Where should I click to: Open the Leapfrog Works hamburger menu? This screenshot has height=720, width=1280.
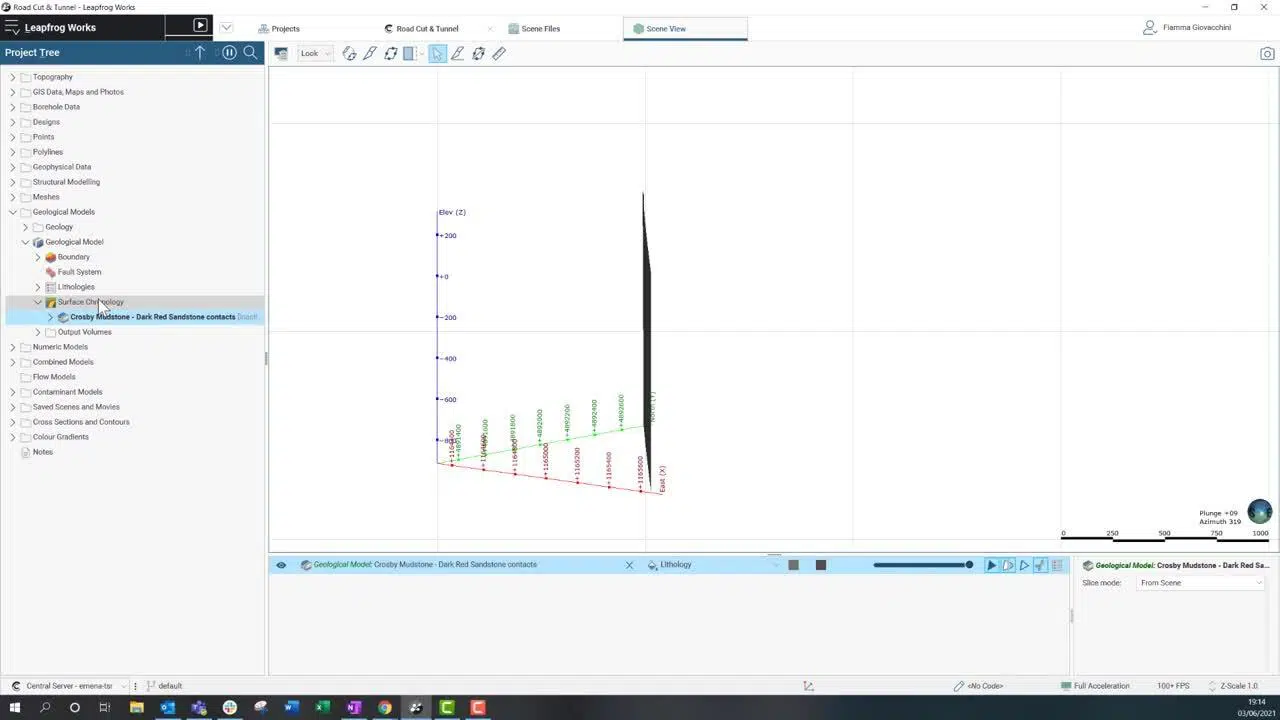pyautogui.click(x=12, y=27)
